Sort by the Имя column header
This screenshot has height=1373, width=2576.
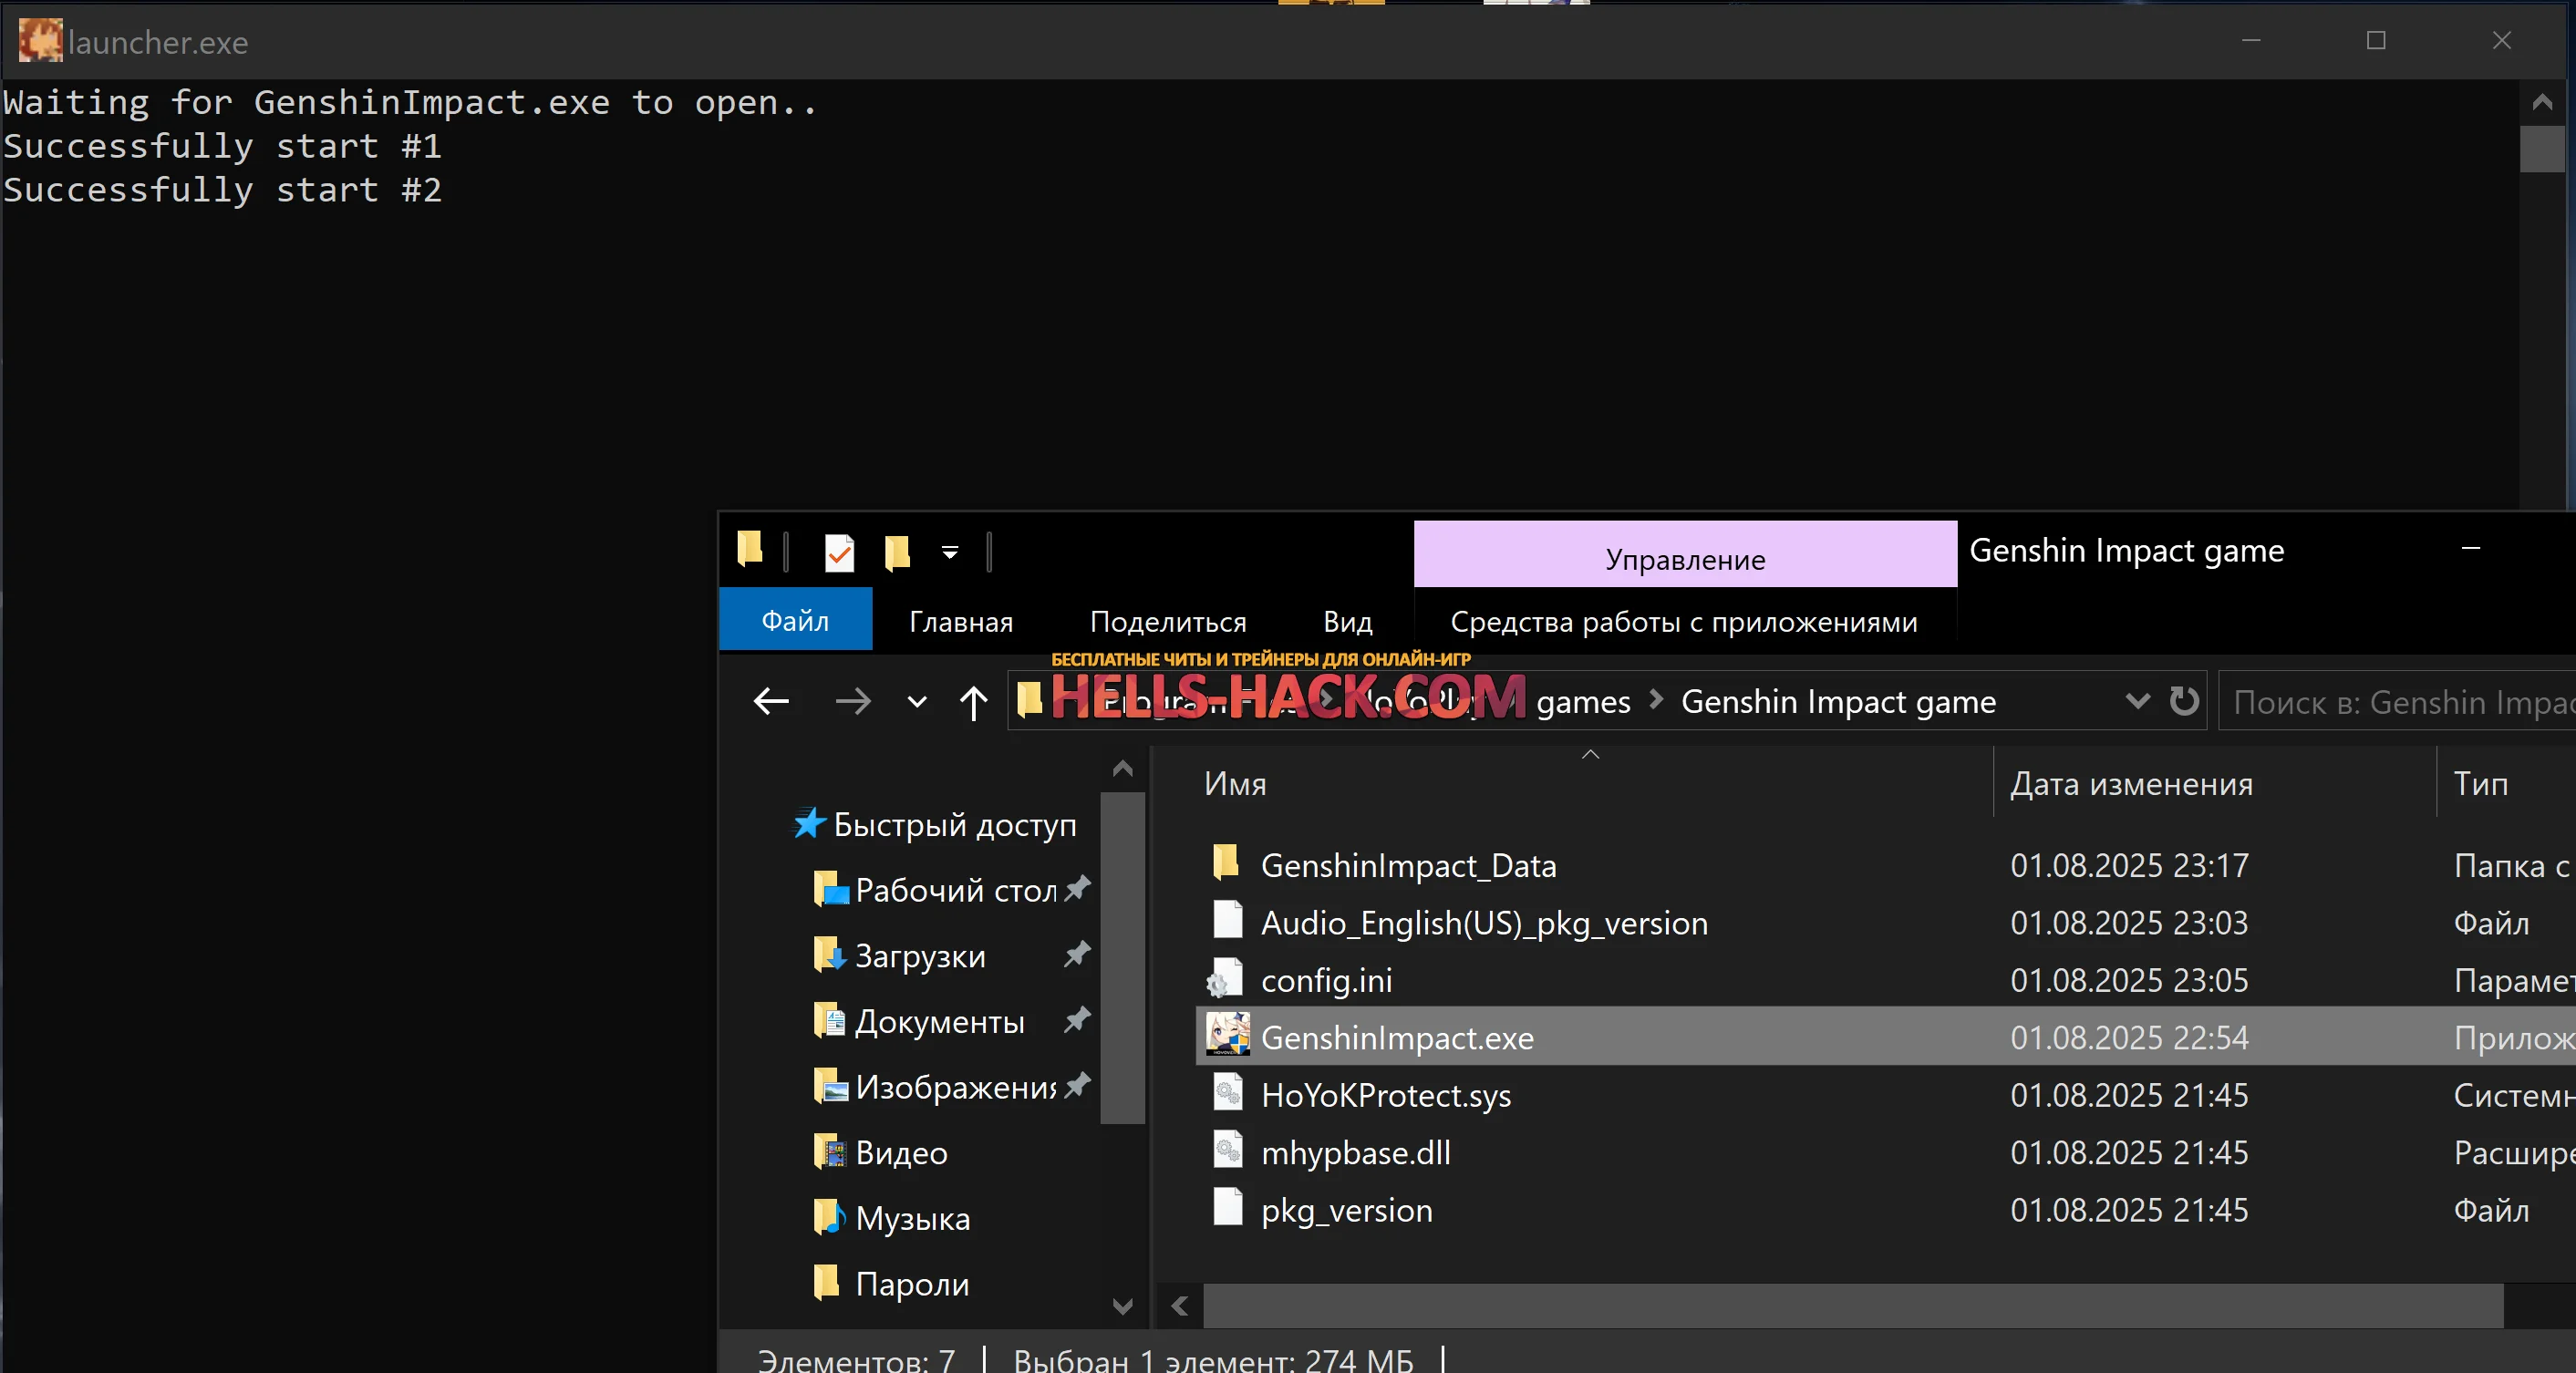point(1235,783)
